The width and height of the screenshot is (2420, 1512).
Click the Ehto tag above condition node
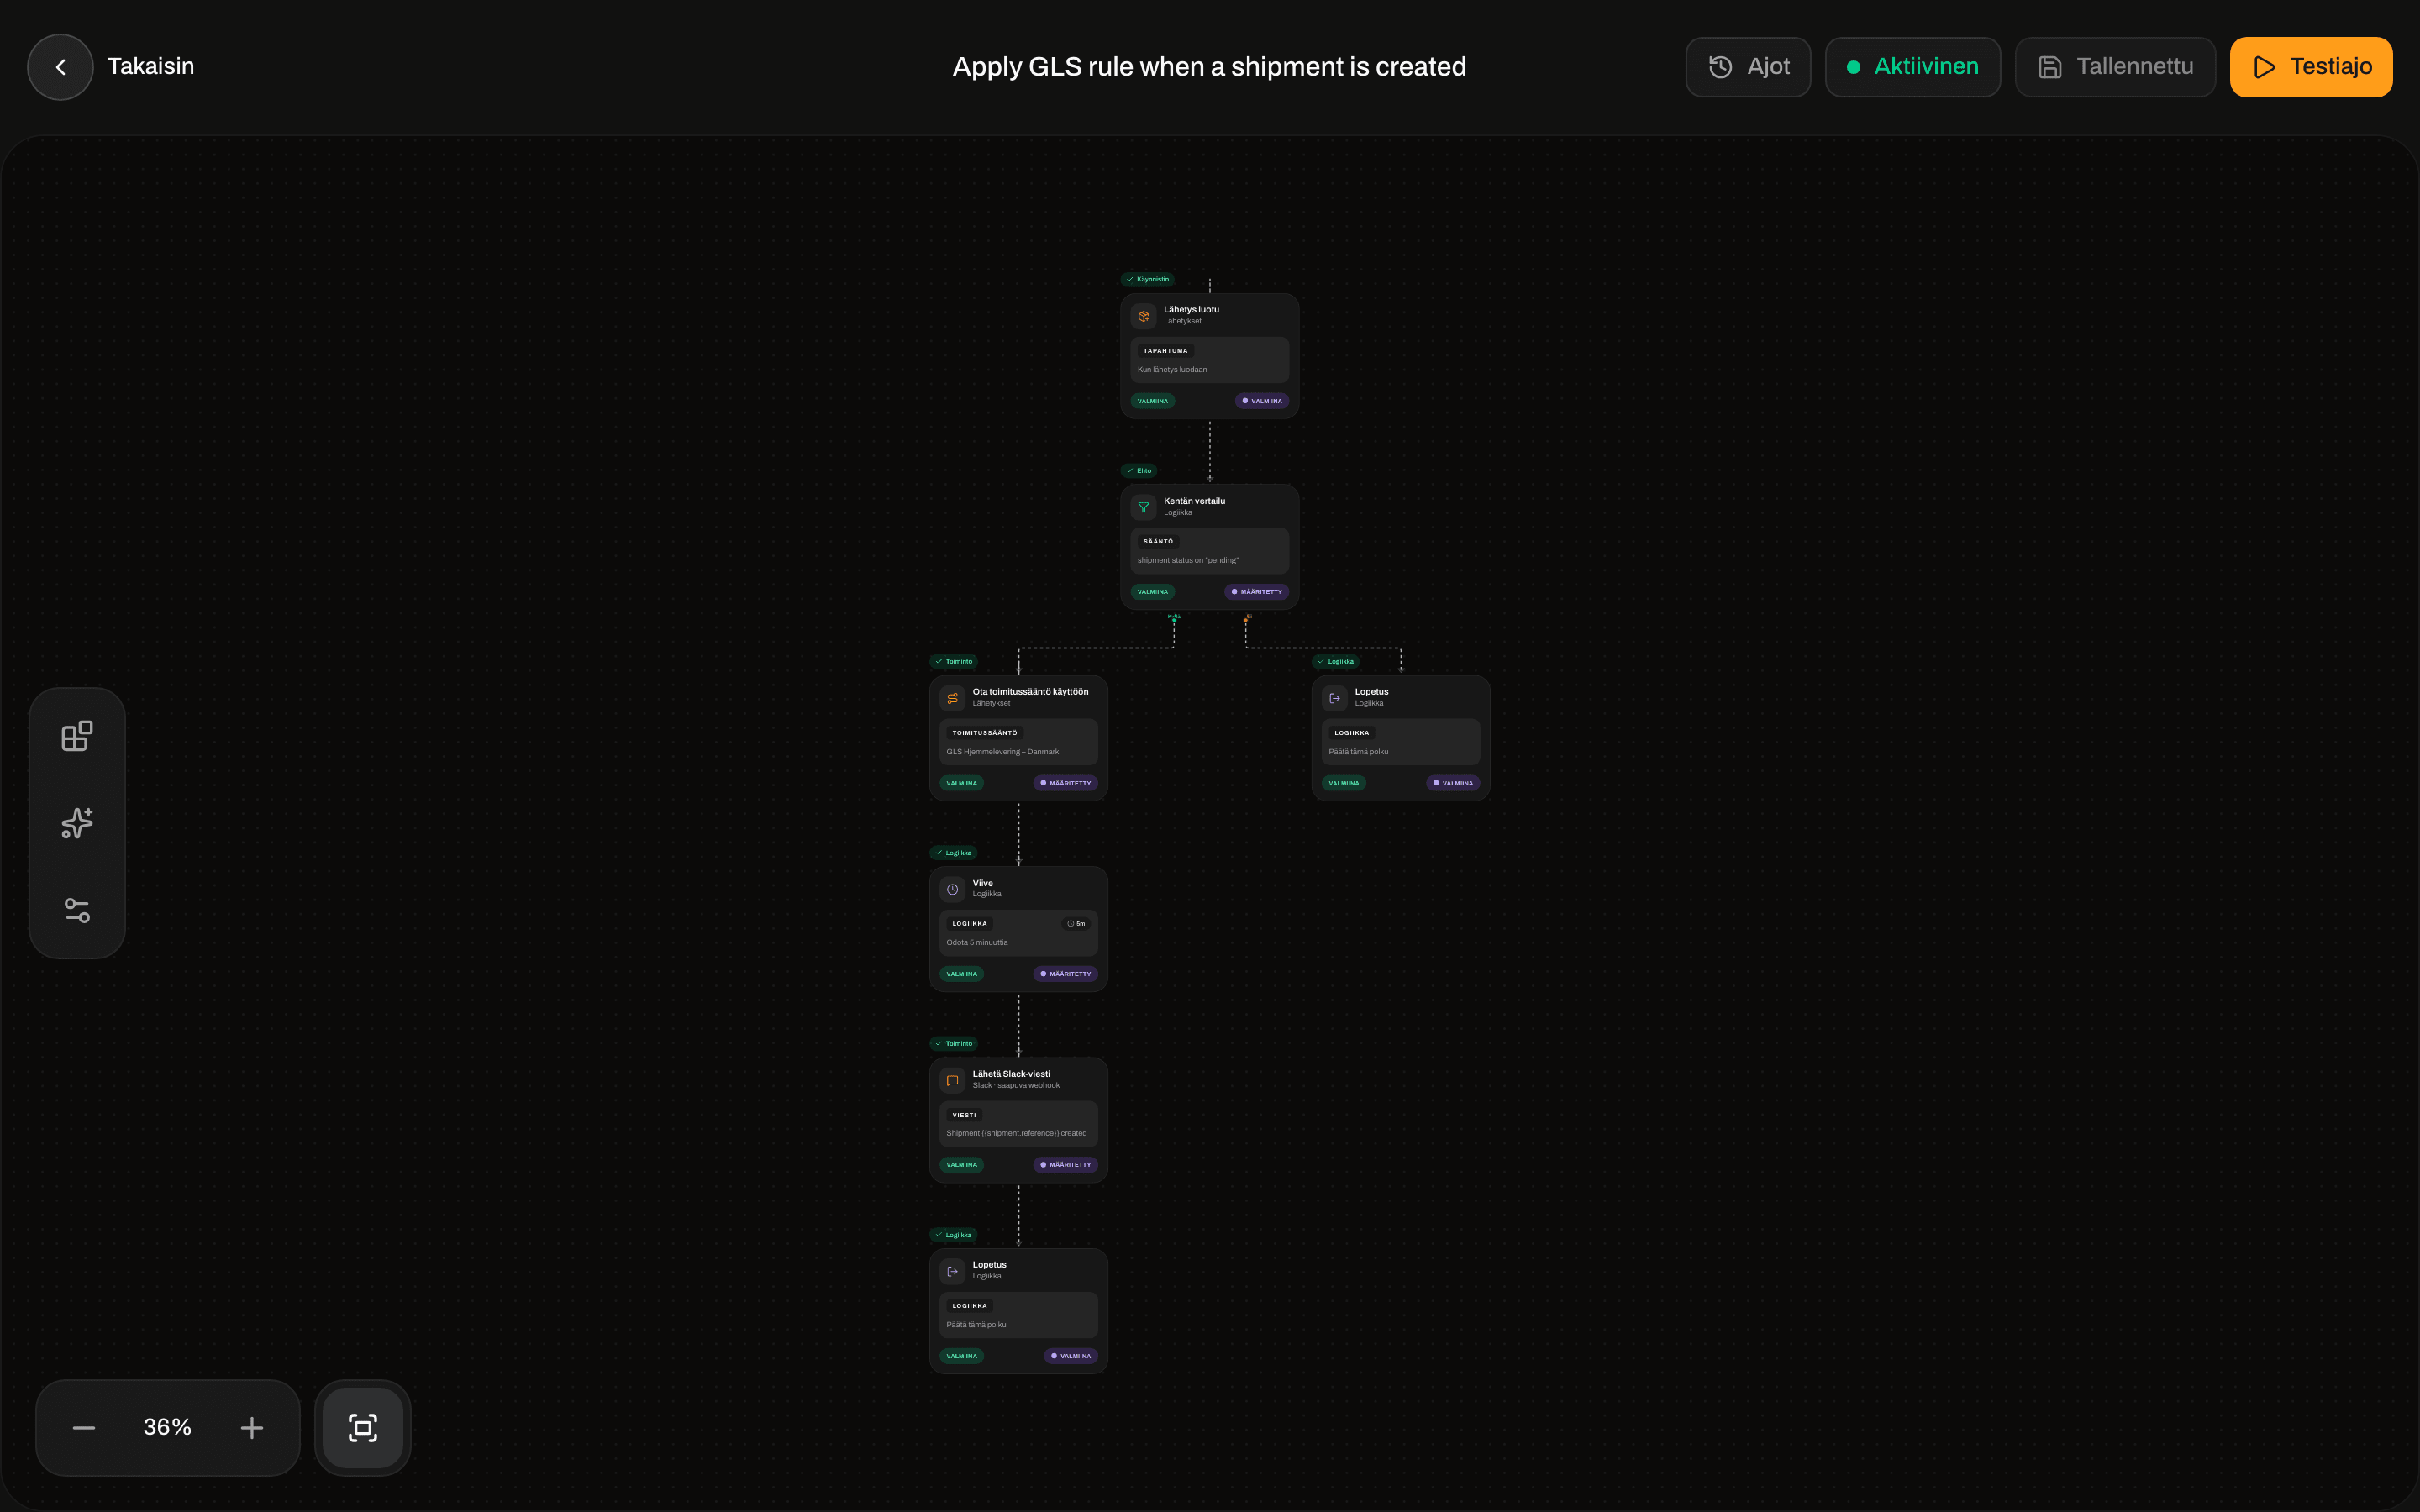[x=1138, y=470]
